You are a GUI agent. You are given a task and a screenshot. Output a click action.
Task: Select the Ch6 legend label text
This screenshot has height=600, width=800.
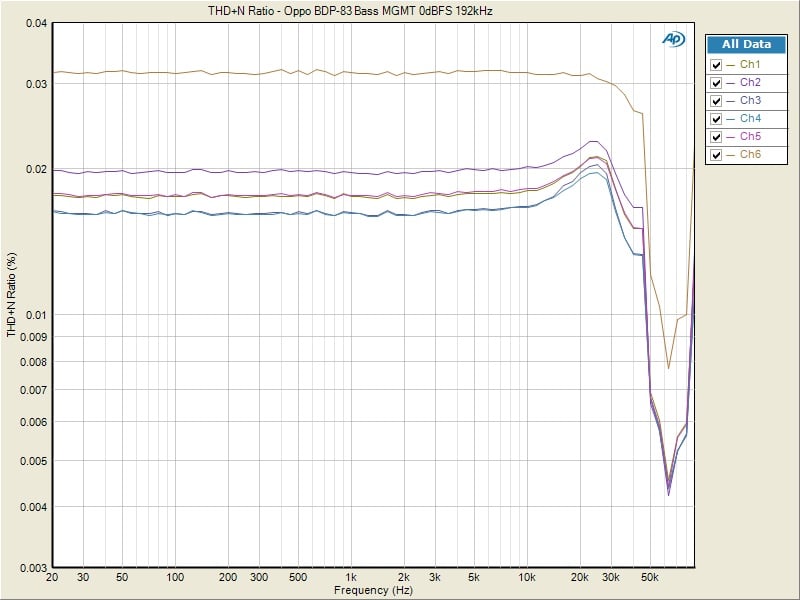pyautogui.click(x=750, y=155)
